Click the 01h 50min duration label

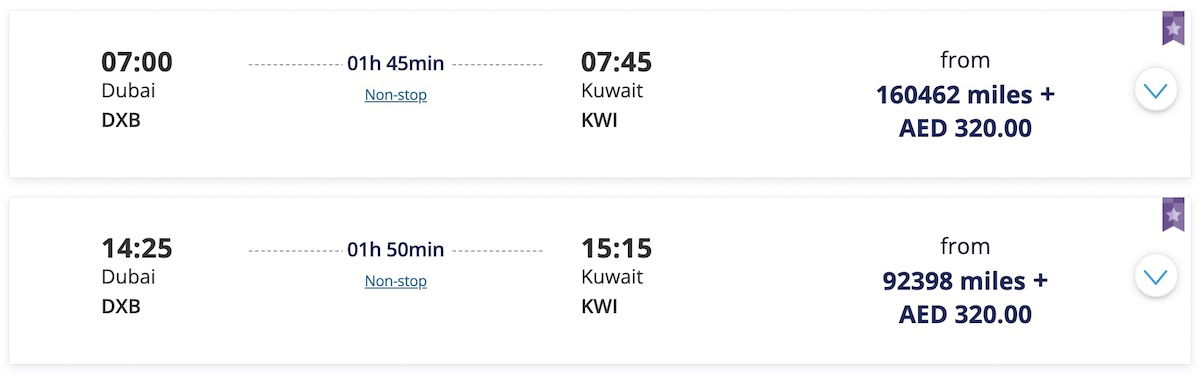tap(396, 250)
